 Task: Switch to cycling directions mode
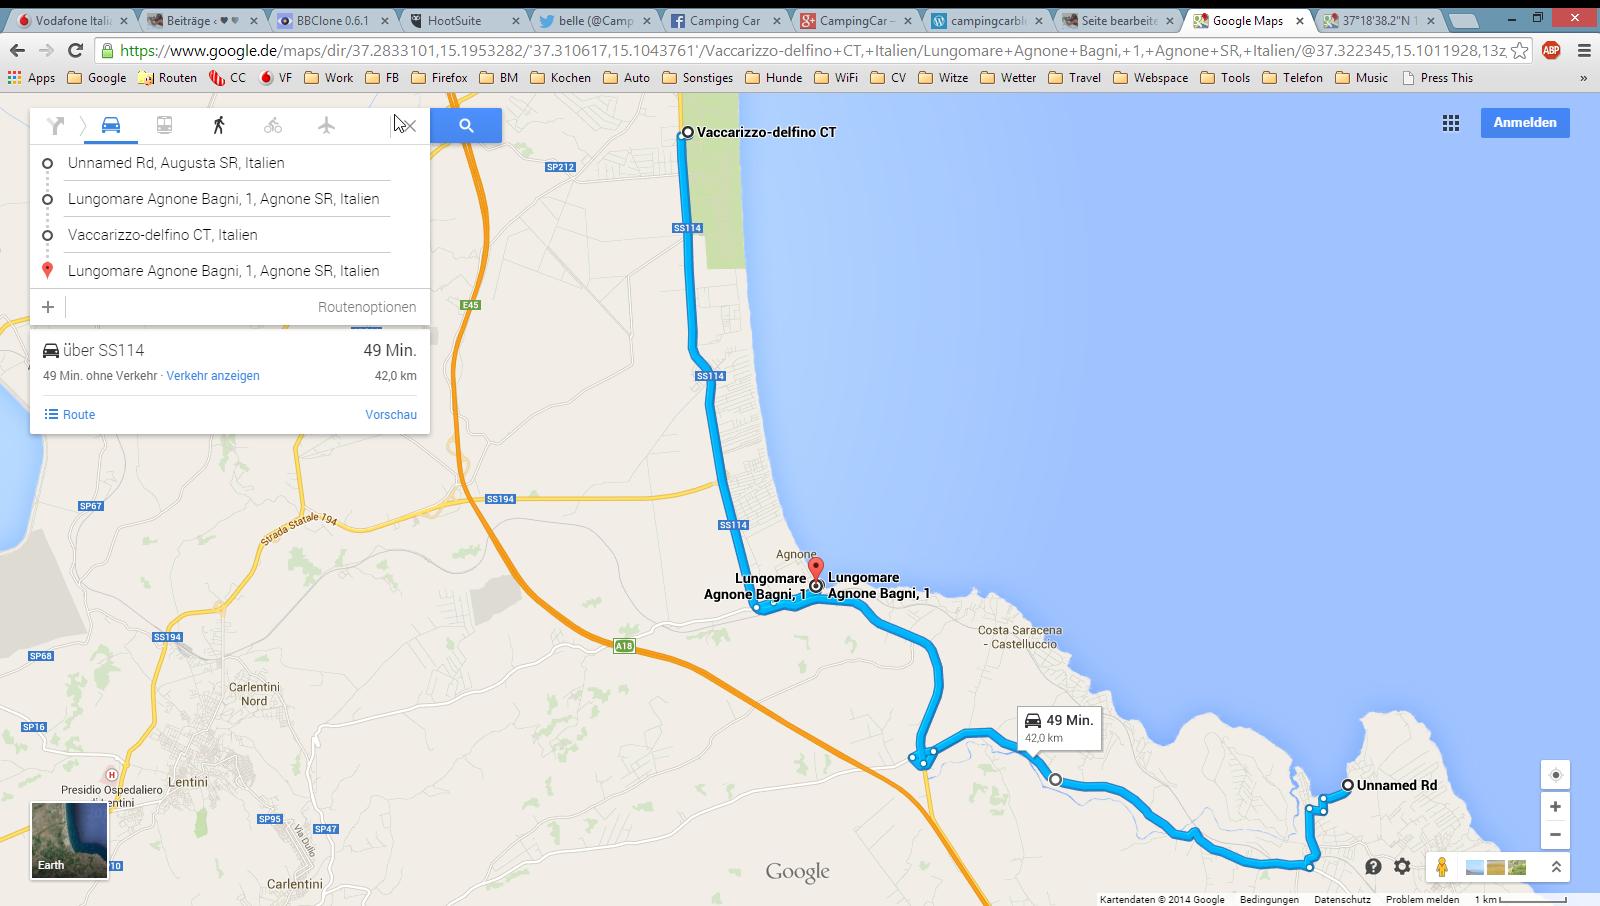point(272,125)
